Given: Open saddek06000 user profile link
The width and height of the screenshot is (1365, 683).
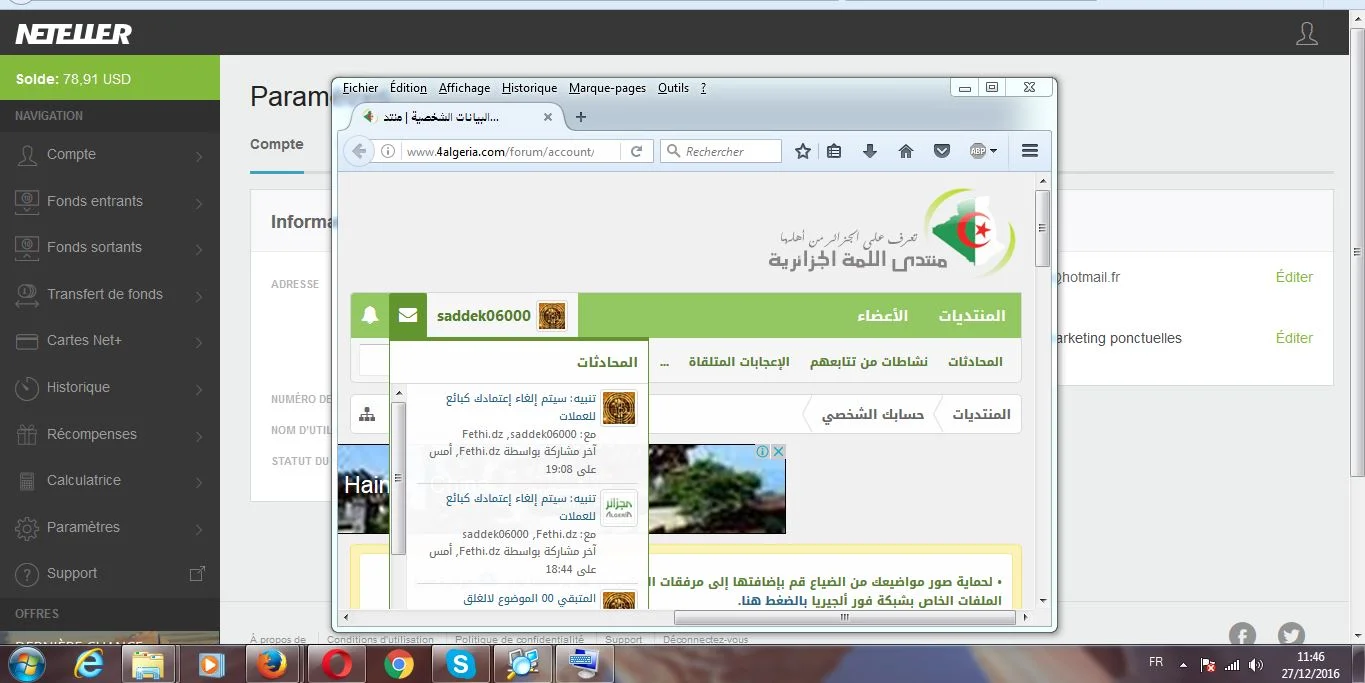Looking at the screenshot, I should (483, 316).
